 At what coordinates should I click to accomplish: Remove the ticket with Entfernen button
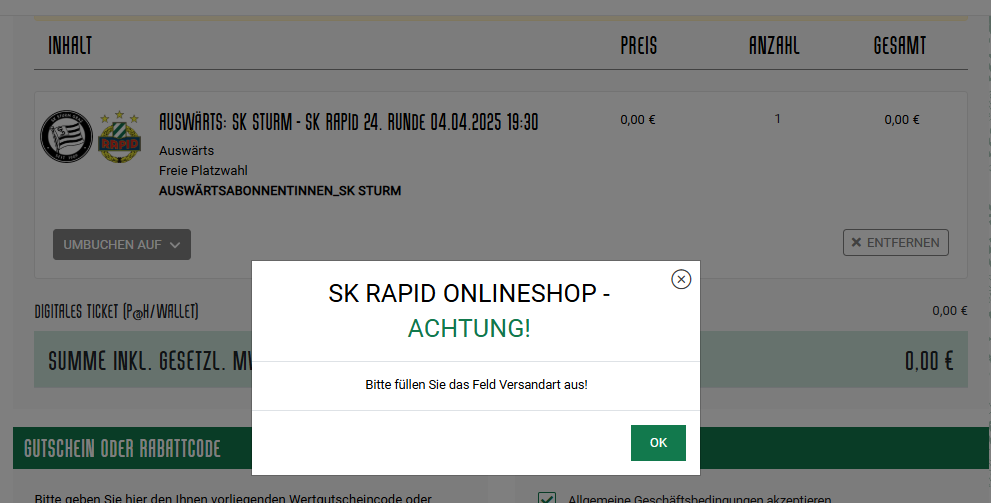(x=896, y=243)
